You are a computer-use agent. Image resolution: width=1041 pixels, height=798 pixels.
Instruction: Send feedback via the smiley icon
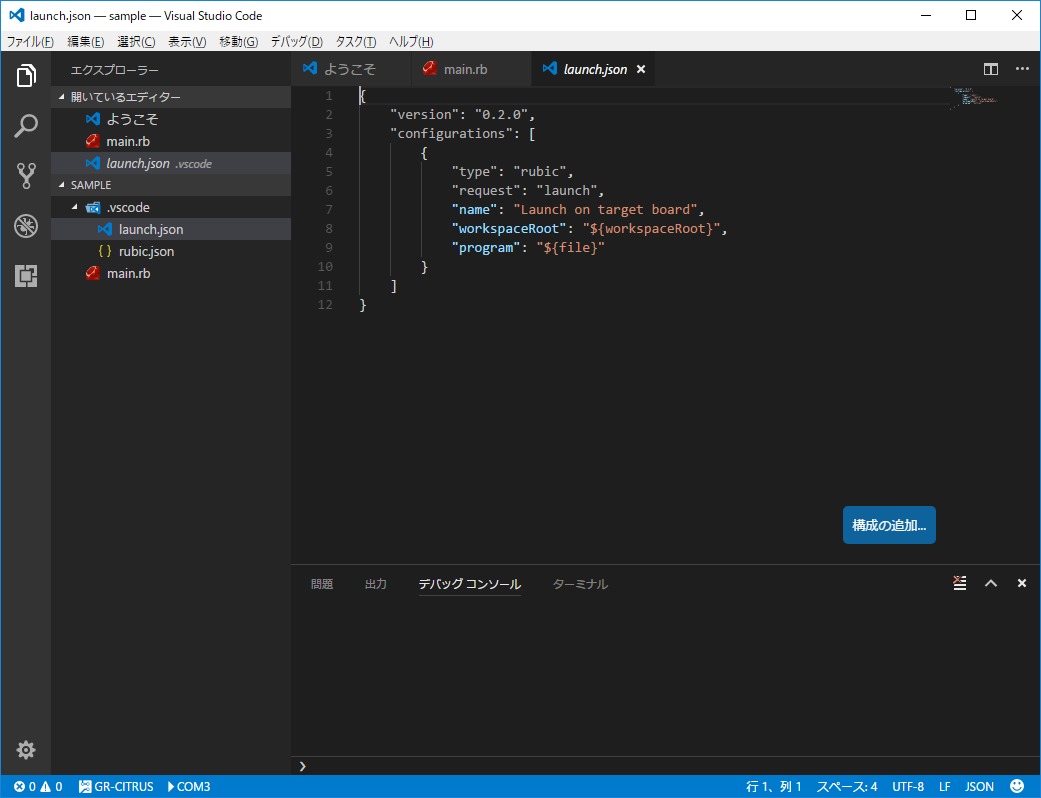coord(1016,786)
